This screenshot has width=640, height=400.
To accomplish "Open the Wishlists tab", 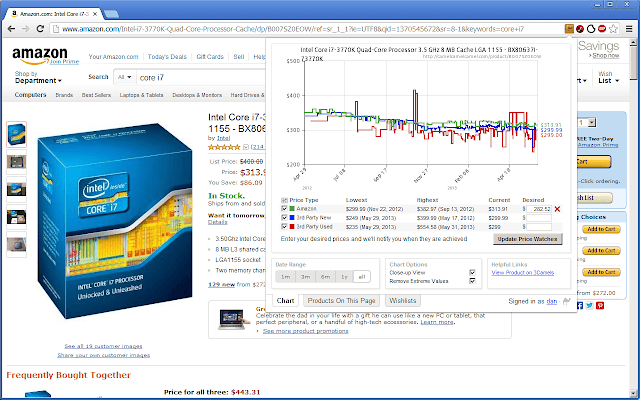I will (x=403, y=300).
